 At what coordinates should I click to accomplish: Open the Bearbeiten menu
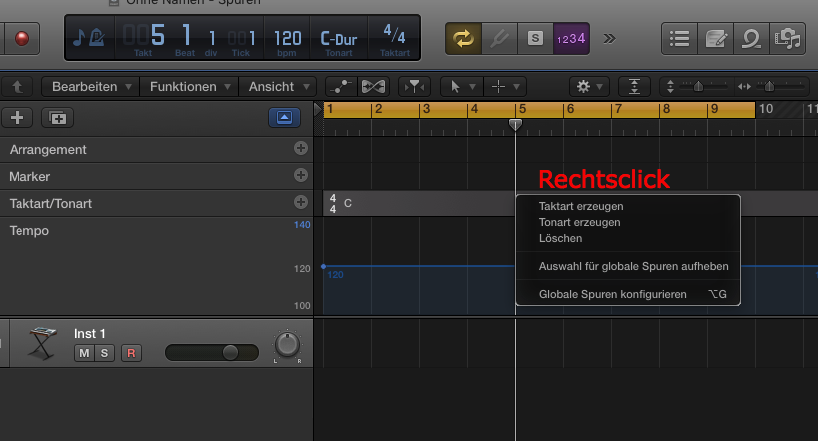point(90,87)
